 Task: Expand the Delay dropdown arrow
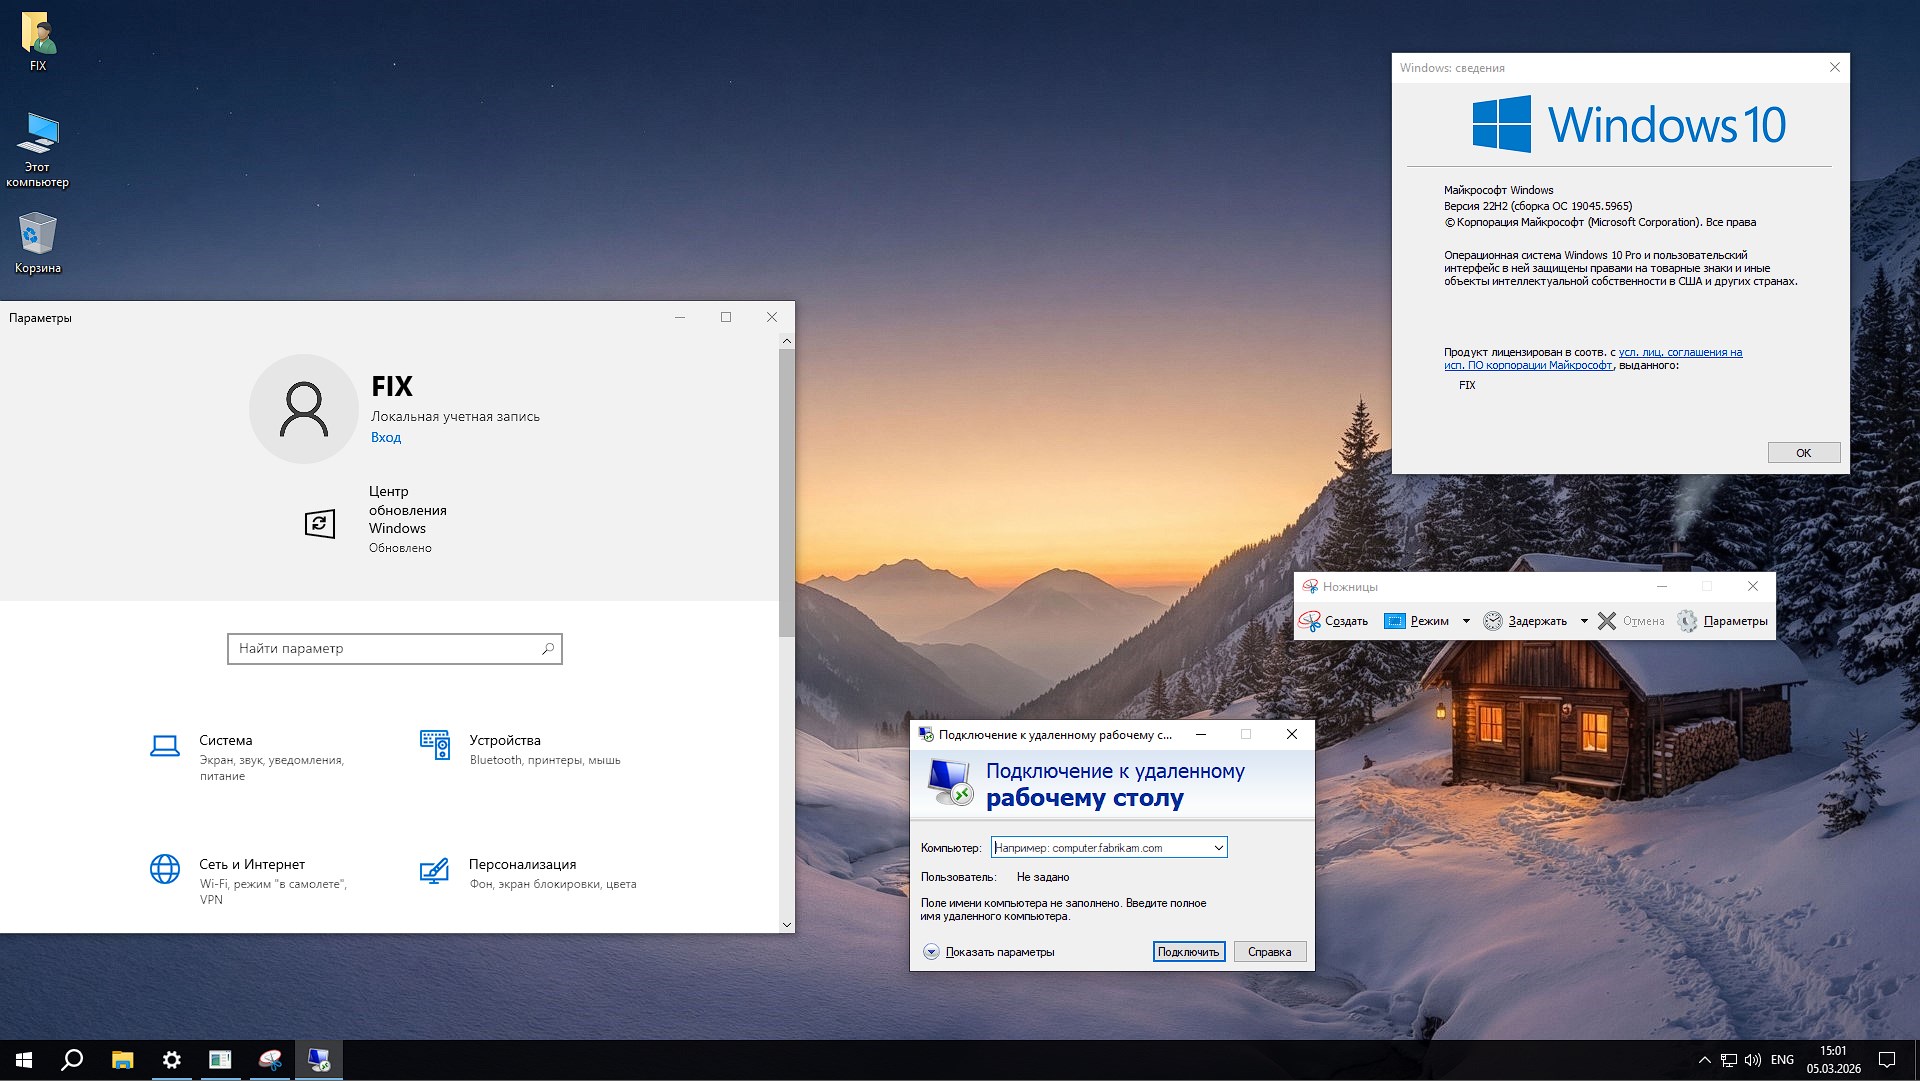coord(1584,621)
